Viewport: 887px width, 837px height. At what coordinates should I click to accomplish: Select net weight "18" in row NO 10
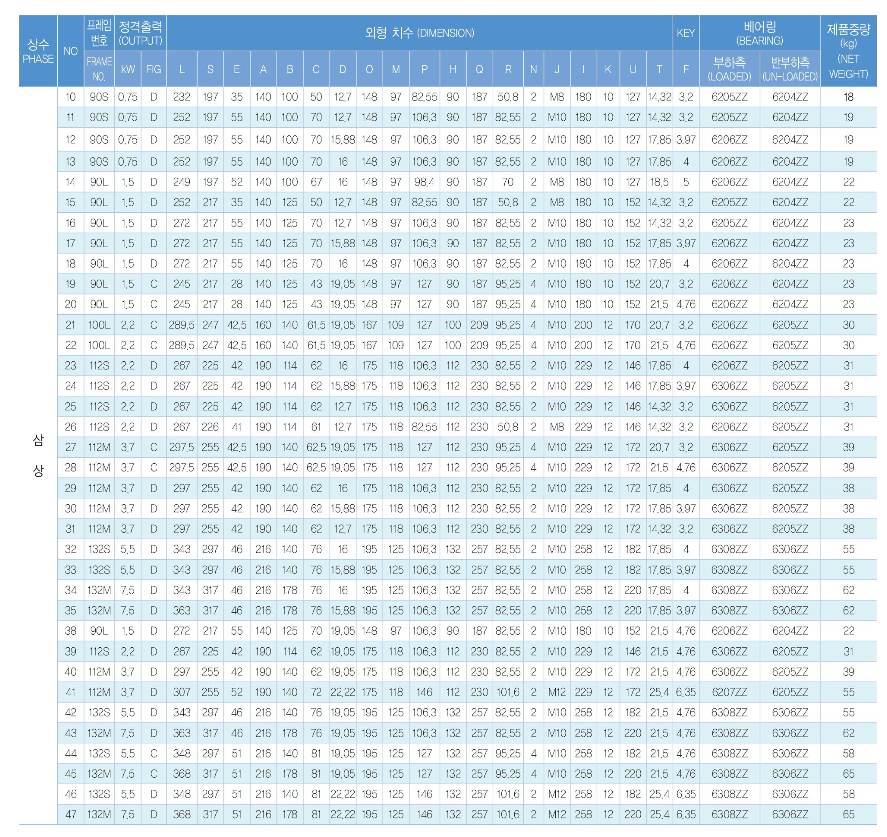[849, 97]
